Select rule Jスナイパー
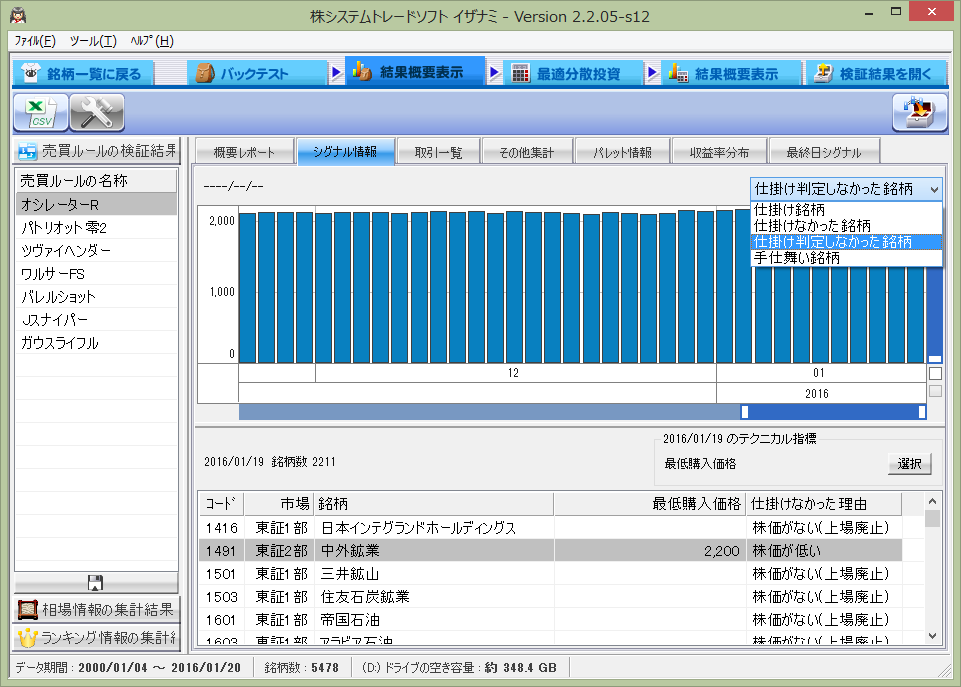 point(96,319)
